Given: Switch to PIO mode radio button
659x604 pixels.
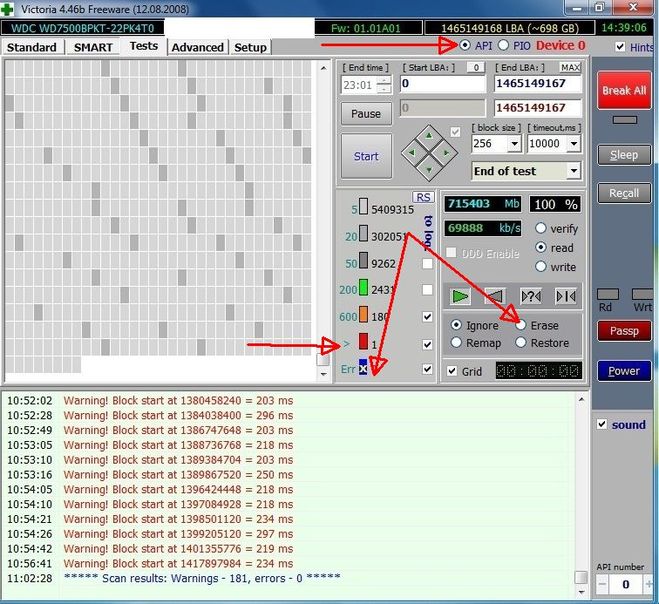Looking at the screenshot, I should (503, 45).
